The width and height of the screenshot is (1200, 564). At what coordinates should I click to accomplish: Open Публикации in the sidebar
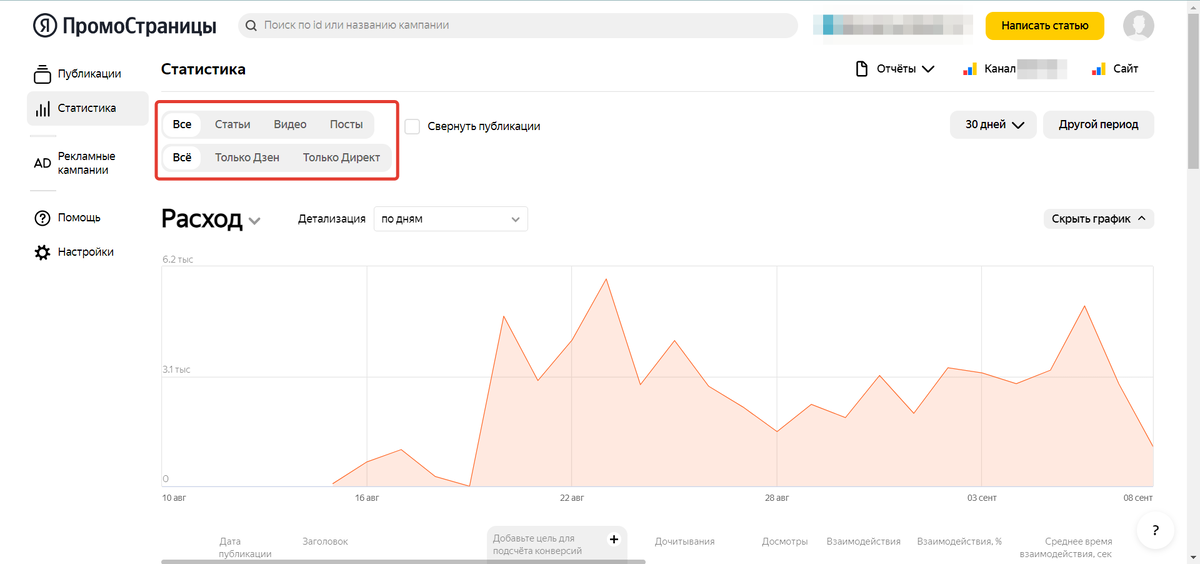[x=88, y=74]
